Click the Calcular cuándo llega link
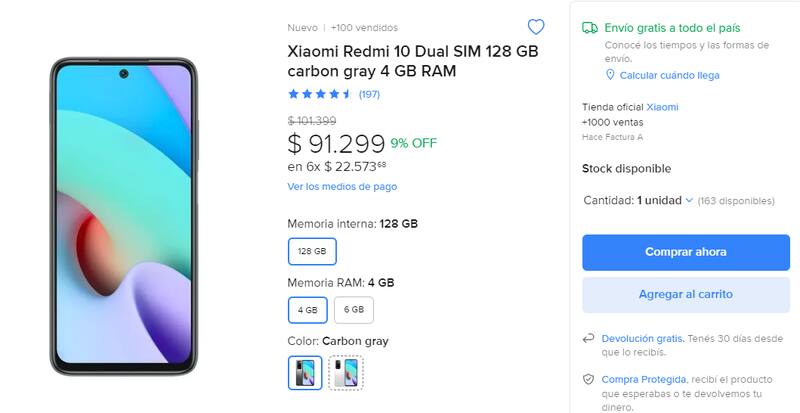Viewport: 800px width, 413px height. point(669,75)
